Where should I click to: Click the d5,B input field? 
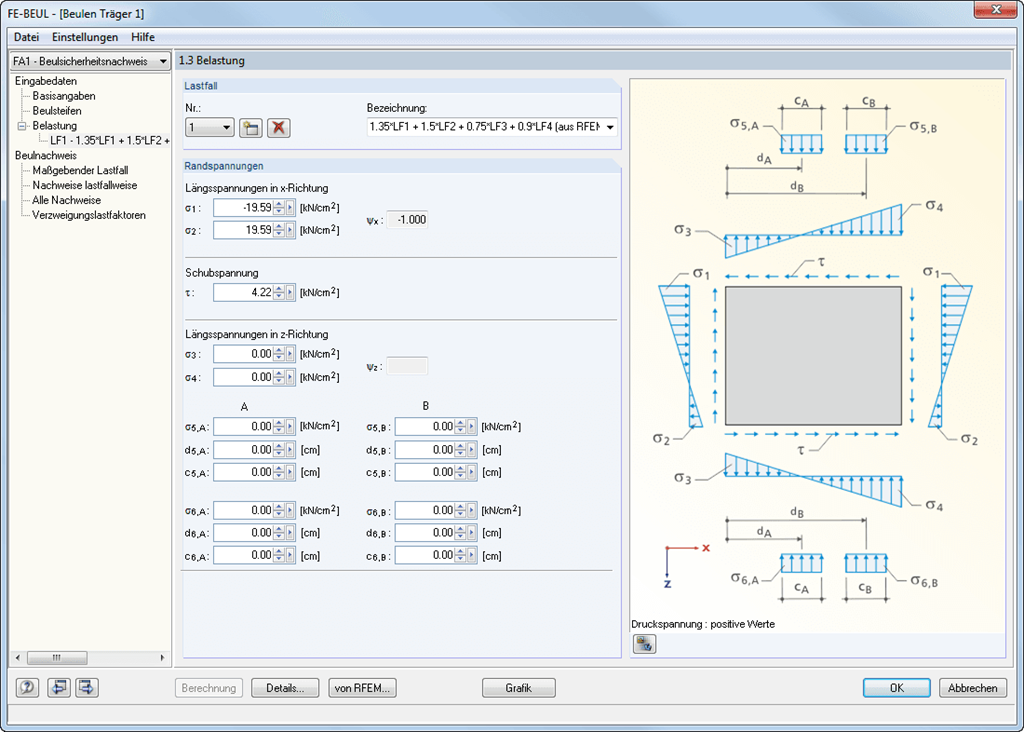[424, 450]
